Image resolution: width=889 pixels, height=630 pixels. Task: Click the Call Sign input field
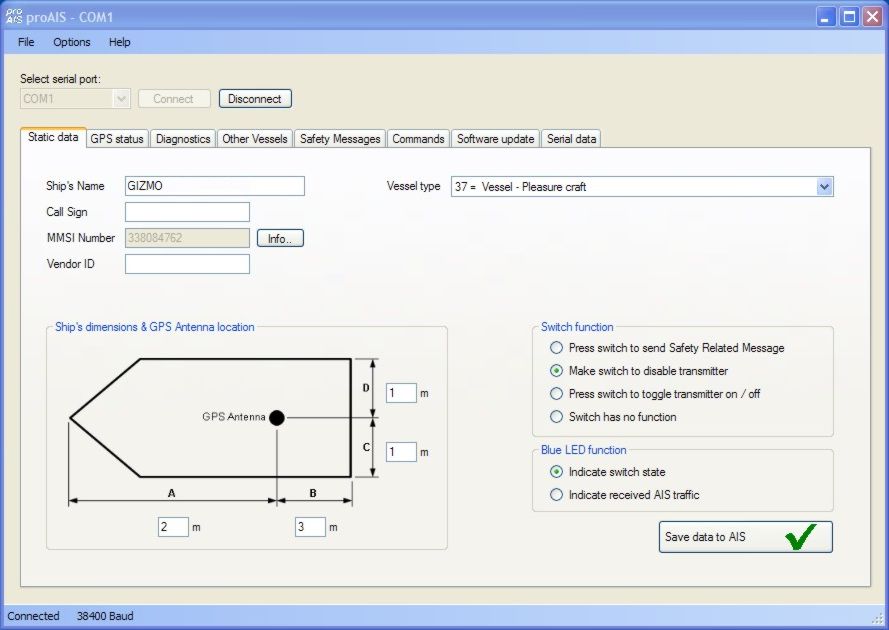pyautogui.click(x=187, y=212)
